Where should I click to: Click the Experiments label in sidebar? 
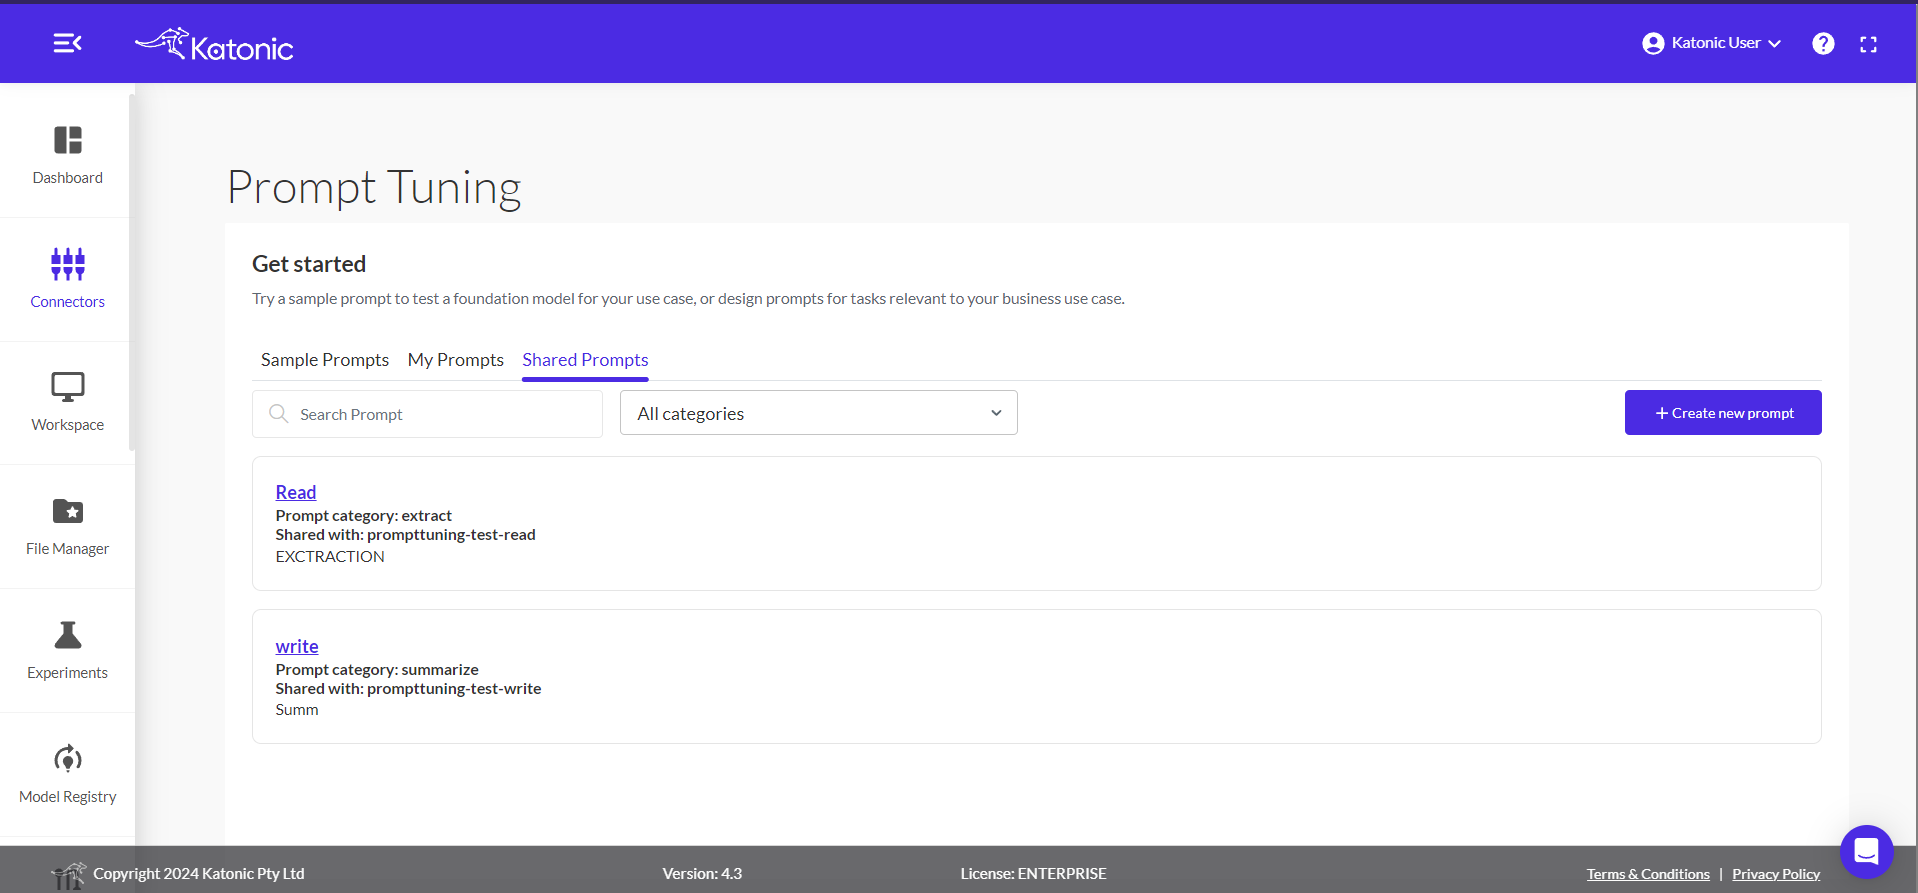[68, 673]
